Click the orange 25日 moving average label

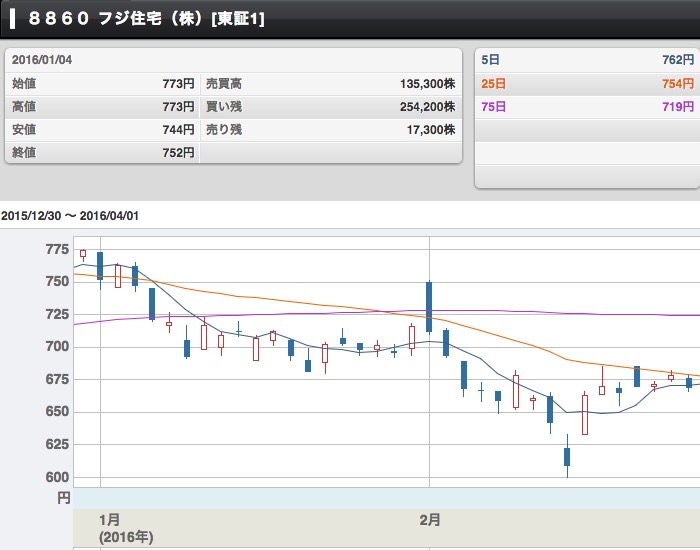pos(493,83)
